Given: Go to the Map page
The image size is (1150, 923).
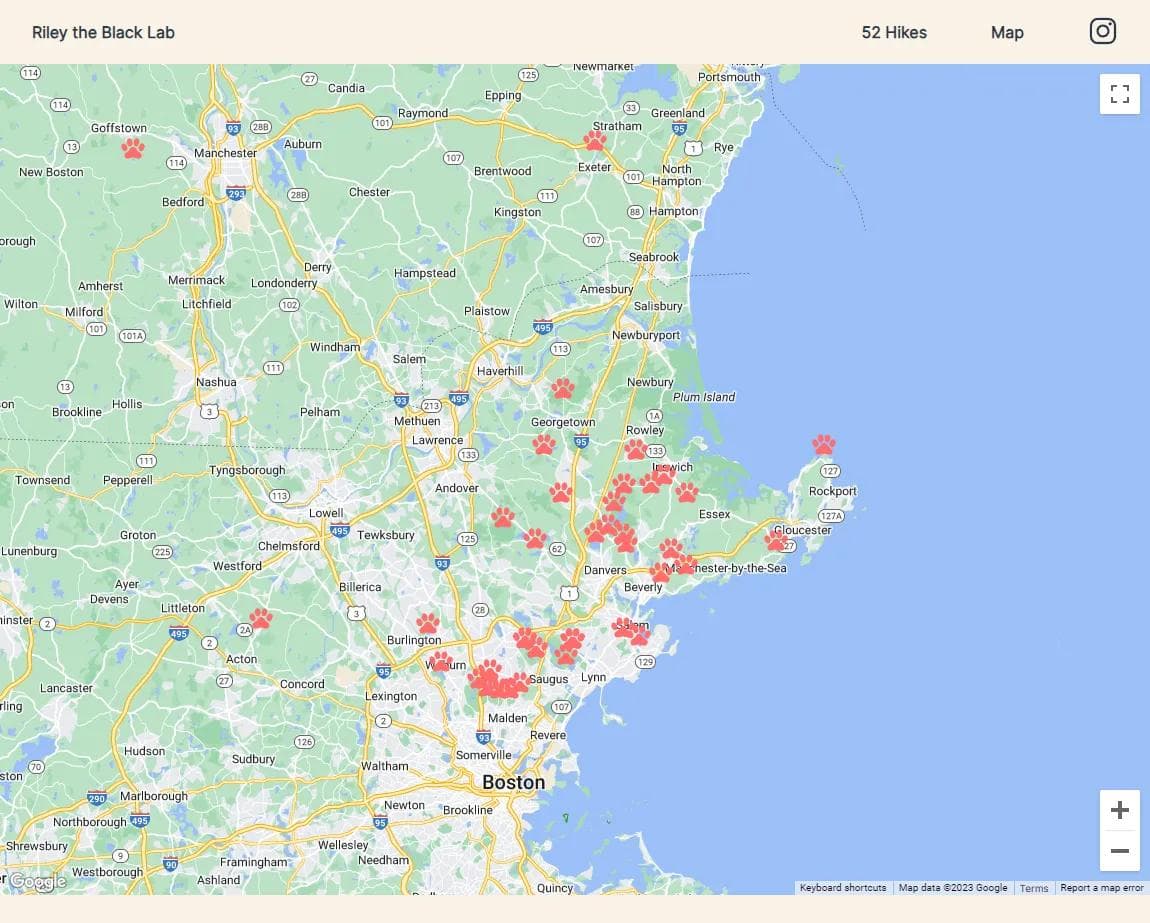Looking at the screenshot, I should (x=1007, y=32).
